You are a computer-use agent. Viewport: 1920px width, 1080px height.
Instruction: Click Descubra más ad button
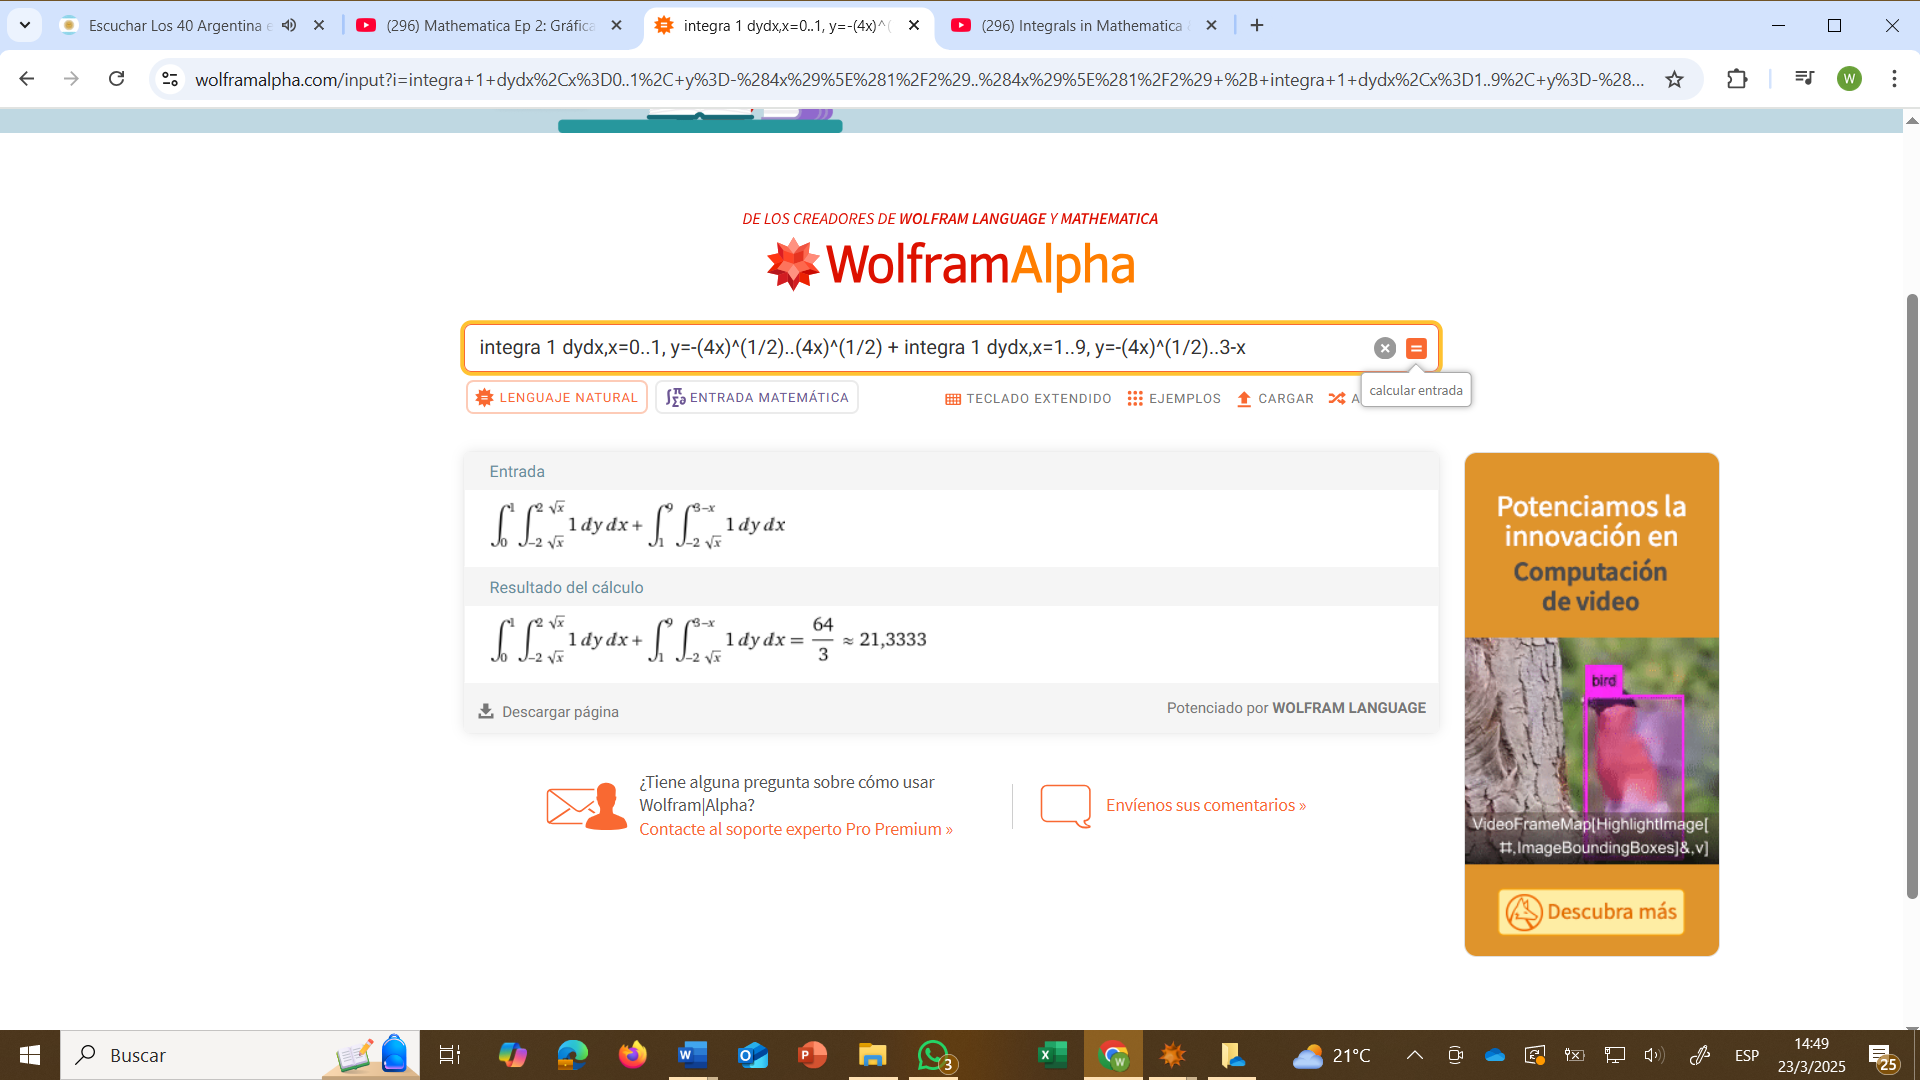(1591, 912)
